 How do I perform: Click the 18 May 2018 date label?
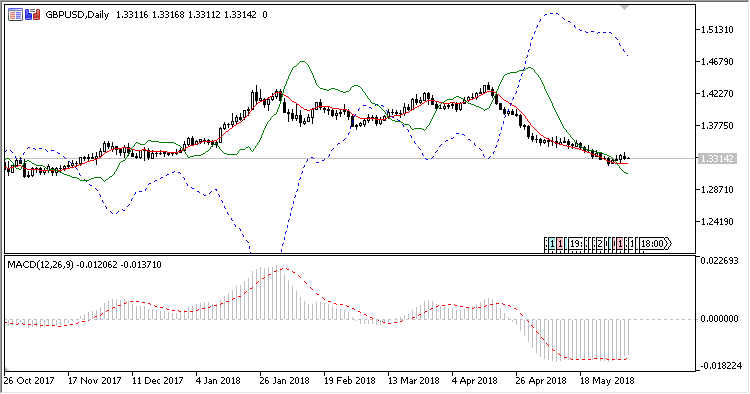(607, 381)
